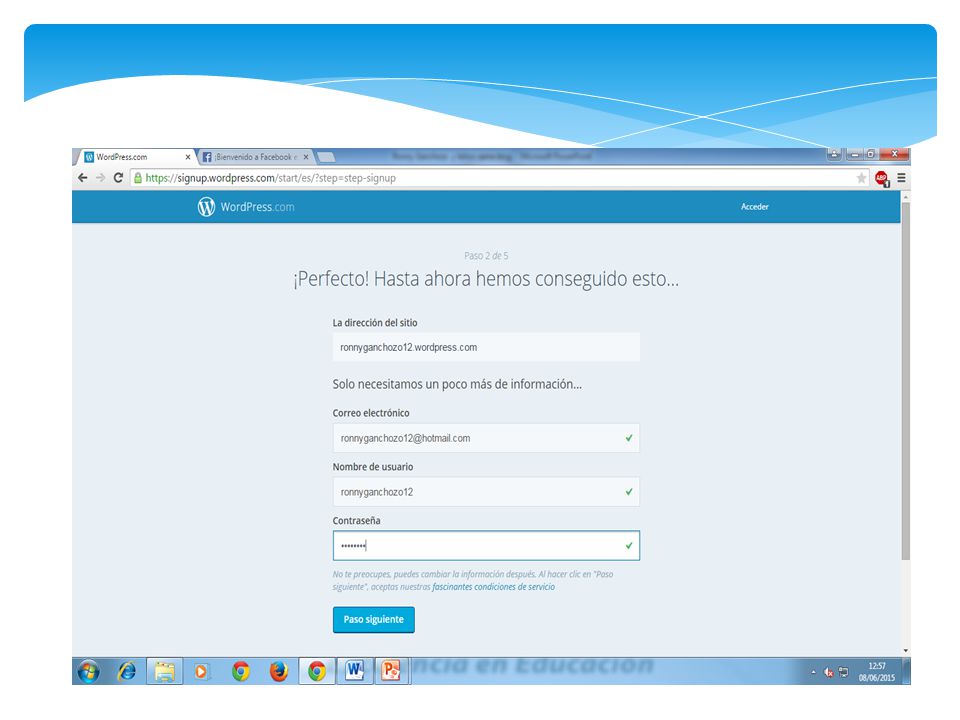The width and height of the screenshot is (960, 720).
Task: Close the Bienvenido a Facebook tab
Action: click(x=306, y=157)
